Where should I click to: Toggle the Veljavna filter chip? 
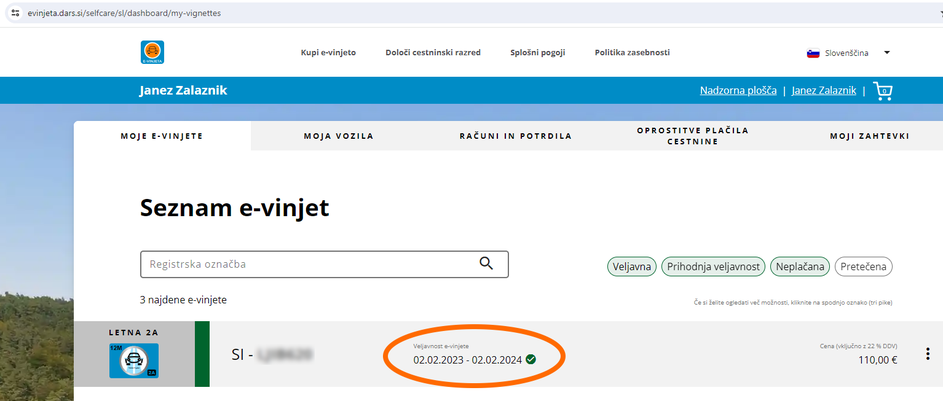632,266
